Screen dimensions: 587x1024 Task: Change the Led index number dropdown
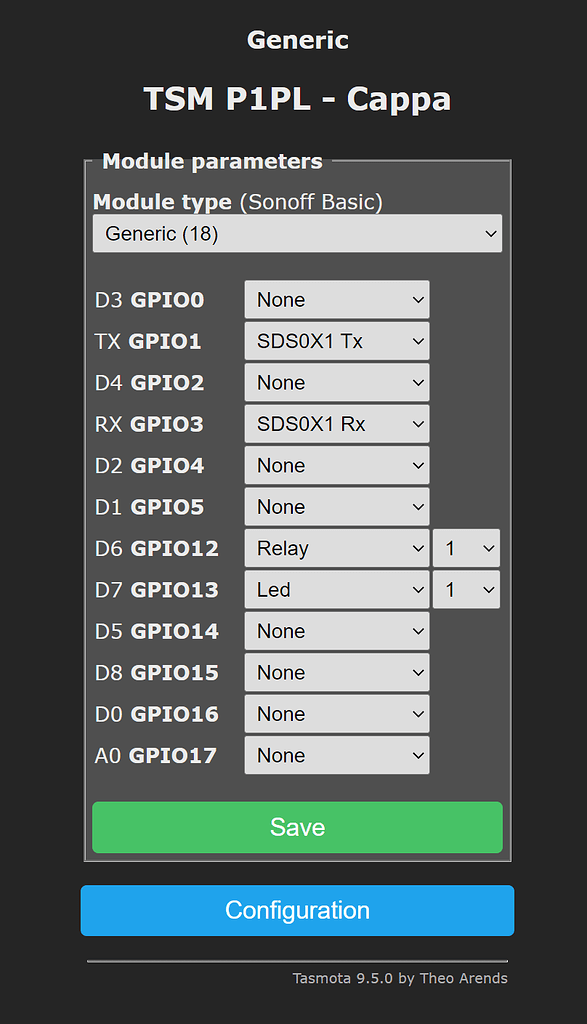pyautogui.click(x=466, y=590)
